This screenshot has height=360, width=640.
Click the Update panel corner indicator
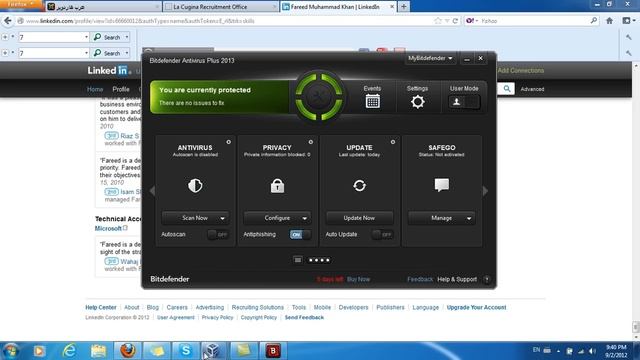(393, 142)
